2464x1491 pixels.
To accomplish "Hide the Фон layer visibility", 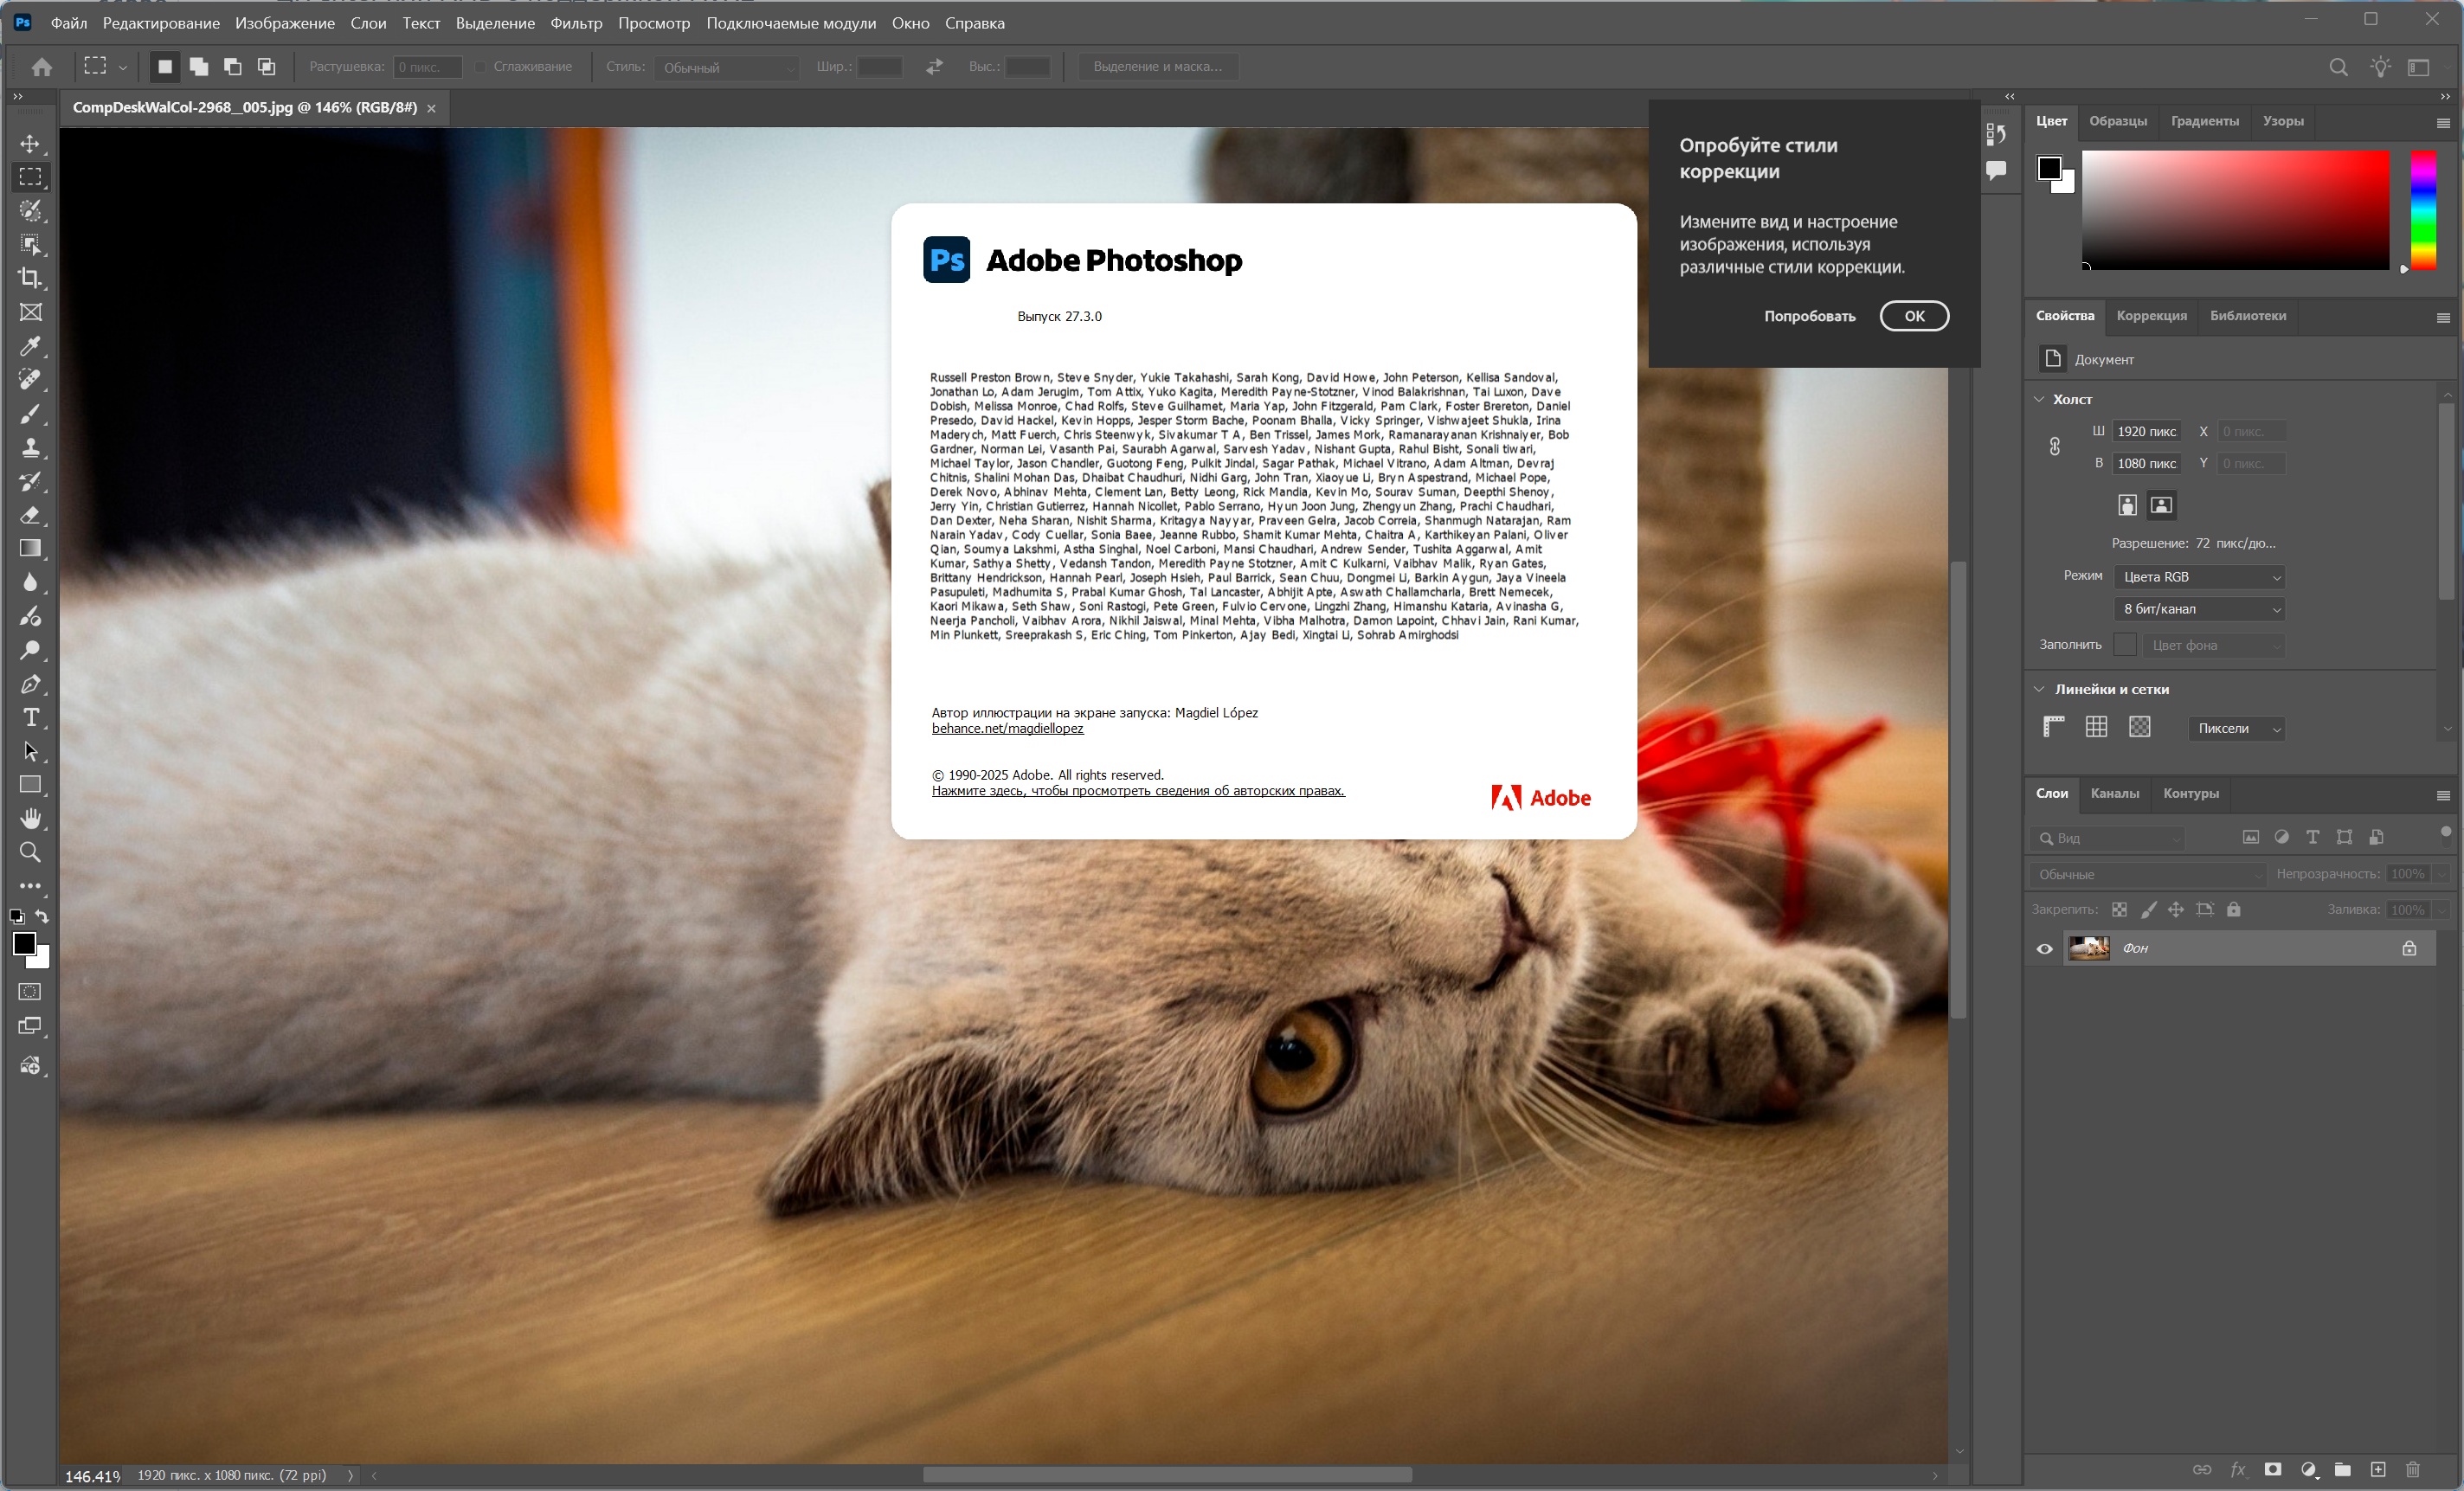I will pyautogui.click(x=2044, y=948).
